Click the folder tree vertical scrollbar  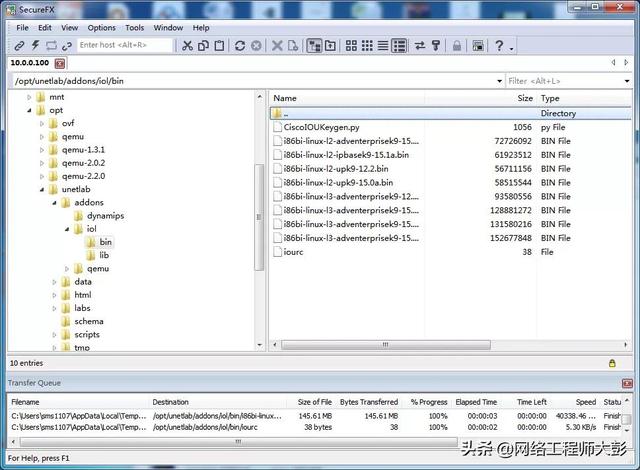pyautogui.click(x=259, y=217)
